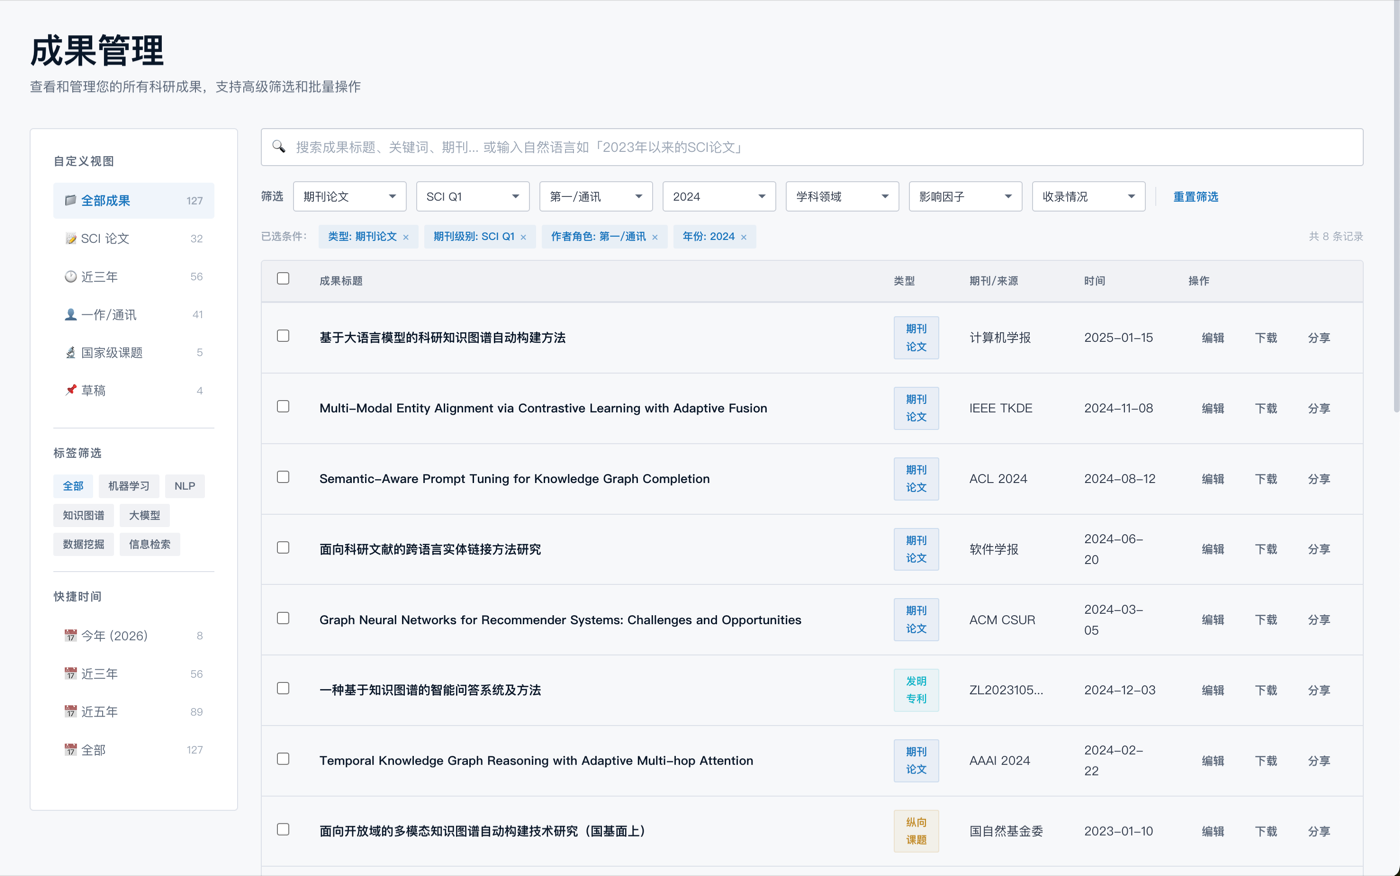Open the 影响因子 dropdown
1400x876 pixels.
[x=964, y=196]
